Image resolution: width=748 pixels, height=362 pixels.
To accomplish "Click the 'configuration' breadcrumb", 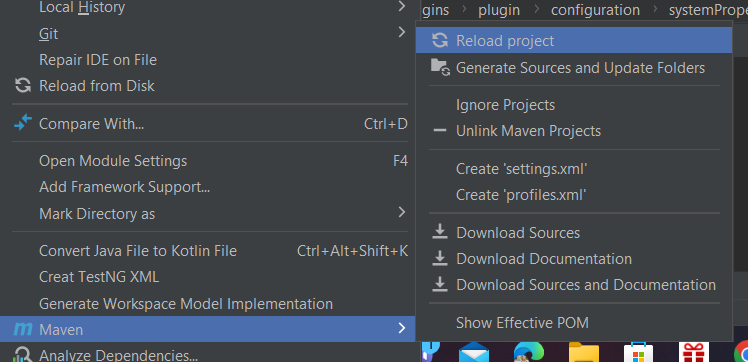I will (595, 10).
